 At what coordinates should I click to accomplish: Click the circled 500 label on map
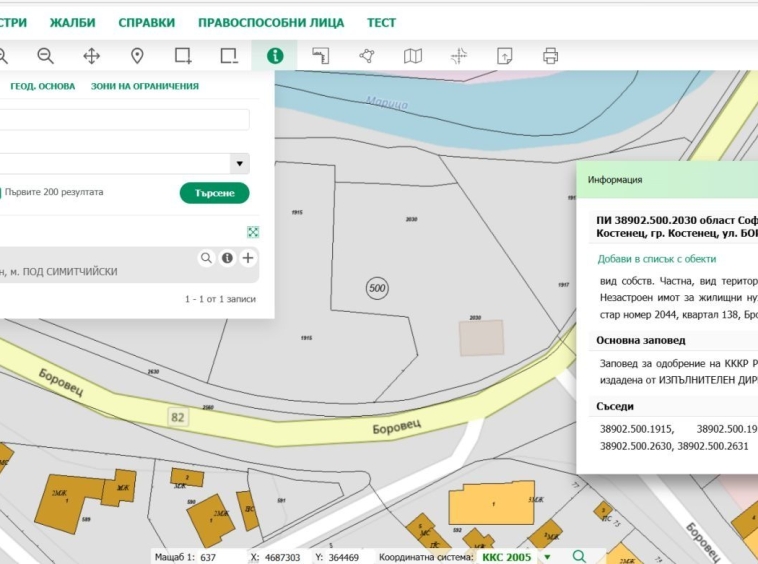(x=377, y=289)
